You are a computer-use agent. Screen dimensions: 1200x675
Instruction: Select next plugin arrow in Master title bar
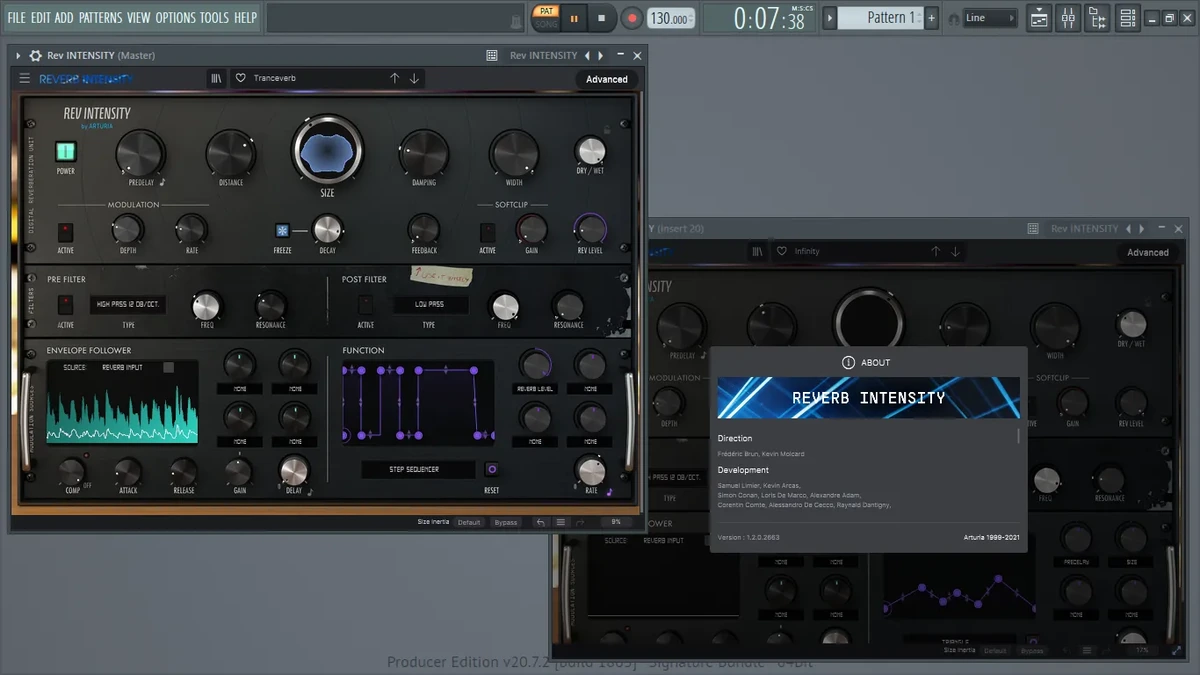pyautogui.click(x=600, y=55)
